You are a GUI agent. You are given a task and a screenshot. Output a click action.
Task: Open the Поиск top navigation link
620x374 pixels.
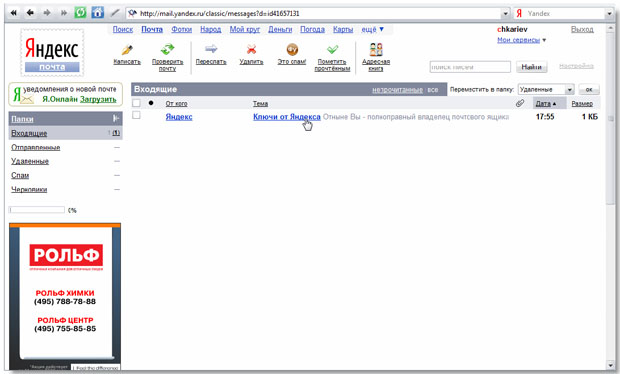pos(123,29)
